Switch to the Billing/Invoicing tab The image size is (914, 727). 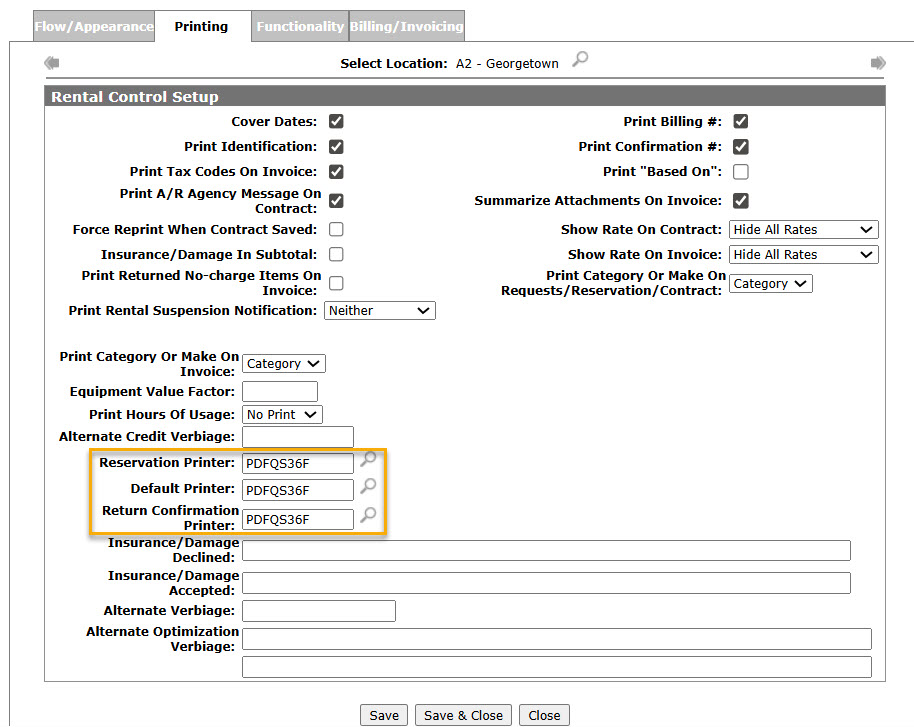(406, 27)
